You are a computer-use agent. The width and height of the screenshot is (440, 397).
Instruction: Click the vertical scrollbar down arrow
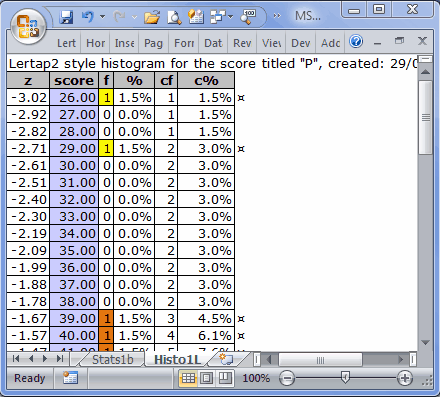tap(425, 342)
